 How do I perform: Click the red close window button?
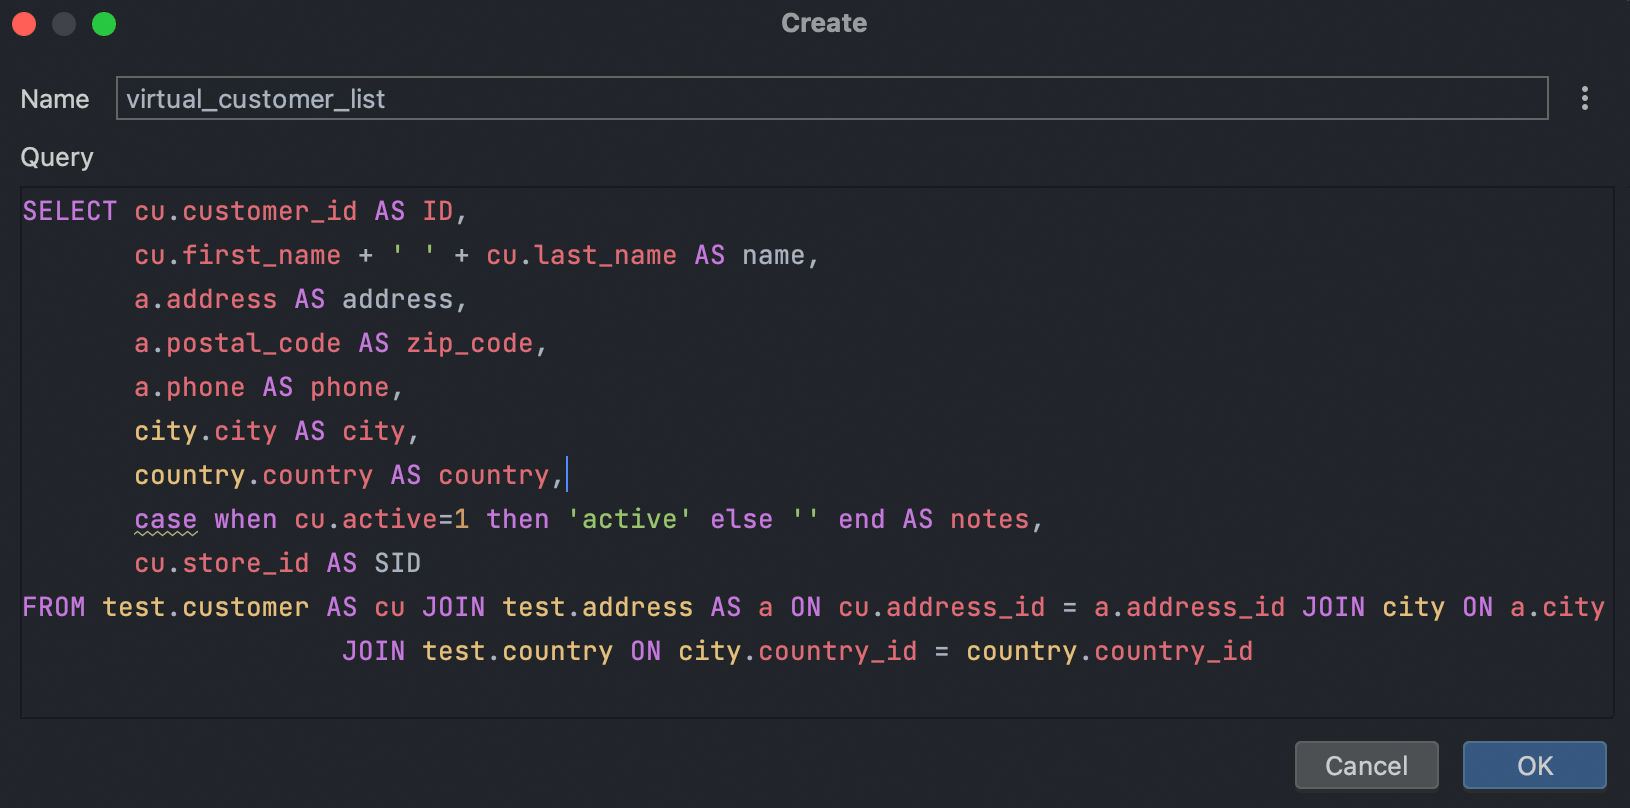24,24
